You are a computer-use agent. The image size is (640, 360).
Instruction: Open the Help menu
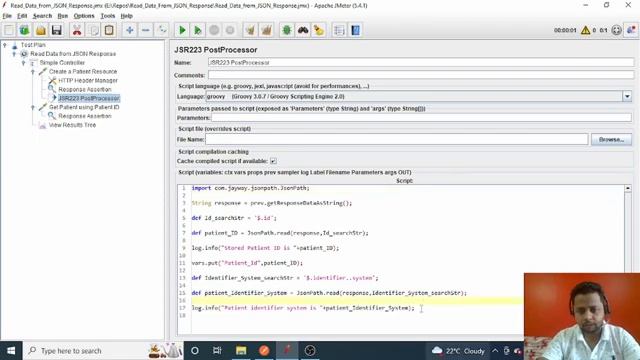tap(127, 16)
